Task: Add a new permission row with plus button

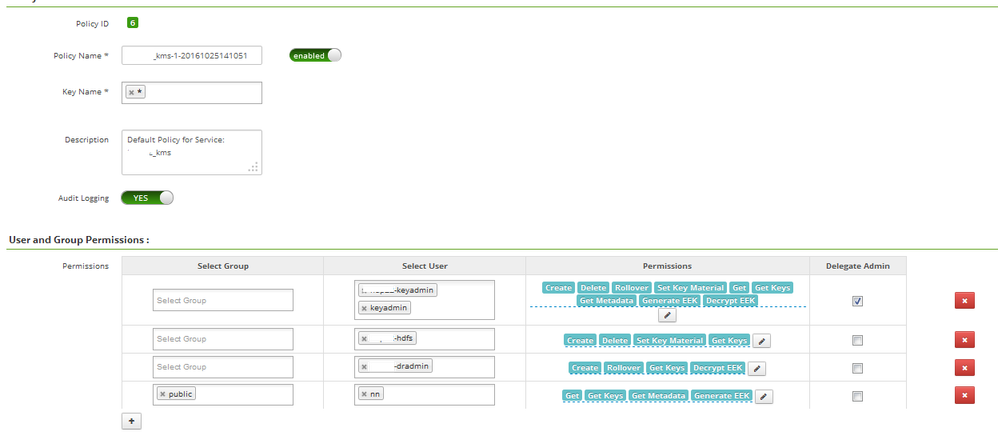Action: point(131,422)
